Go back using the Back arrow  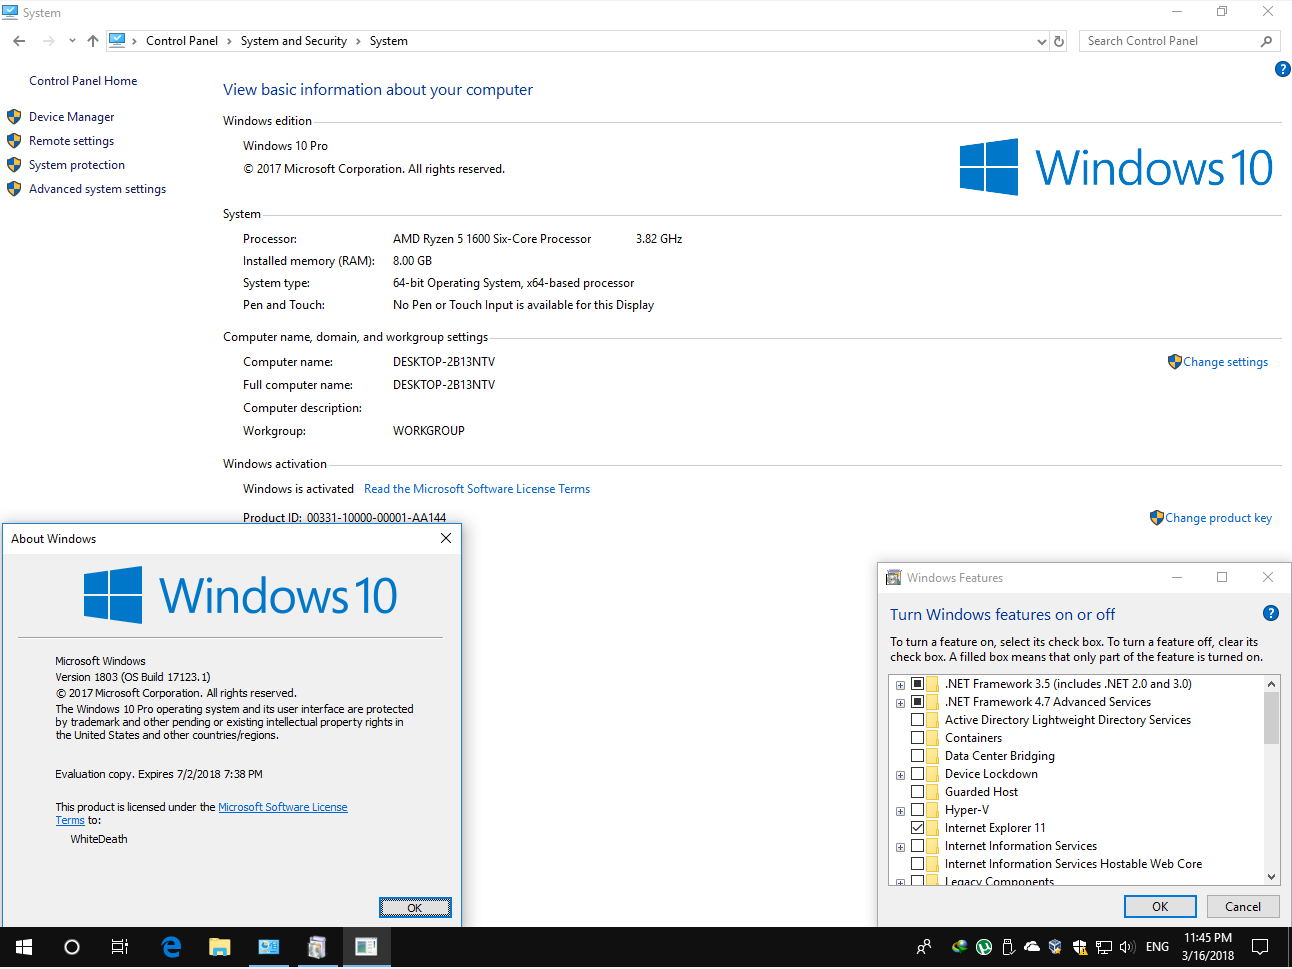[19, 41]
